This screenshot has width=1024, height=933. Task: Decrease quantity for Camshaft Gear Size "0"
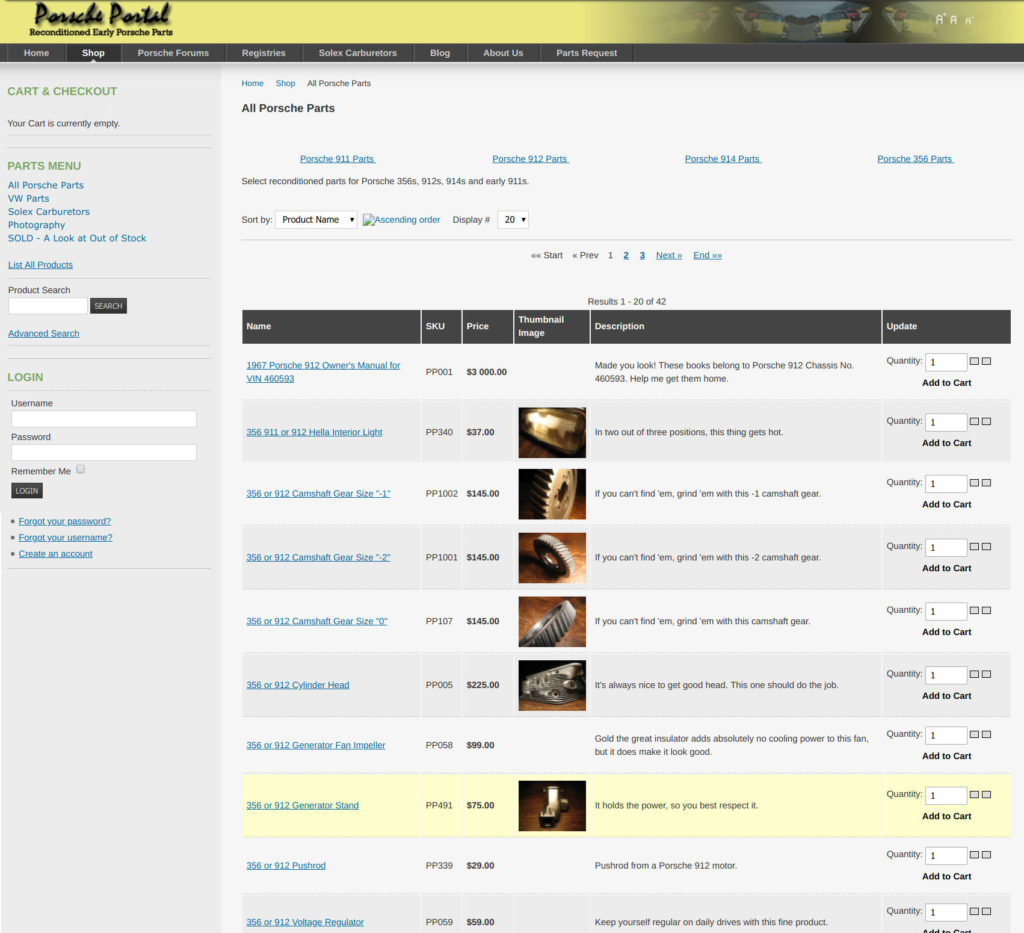pyautogui.click(x=986, y=610)
